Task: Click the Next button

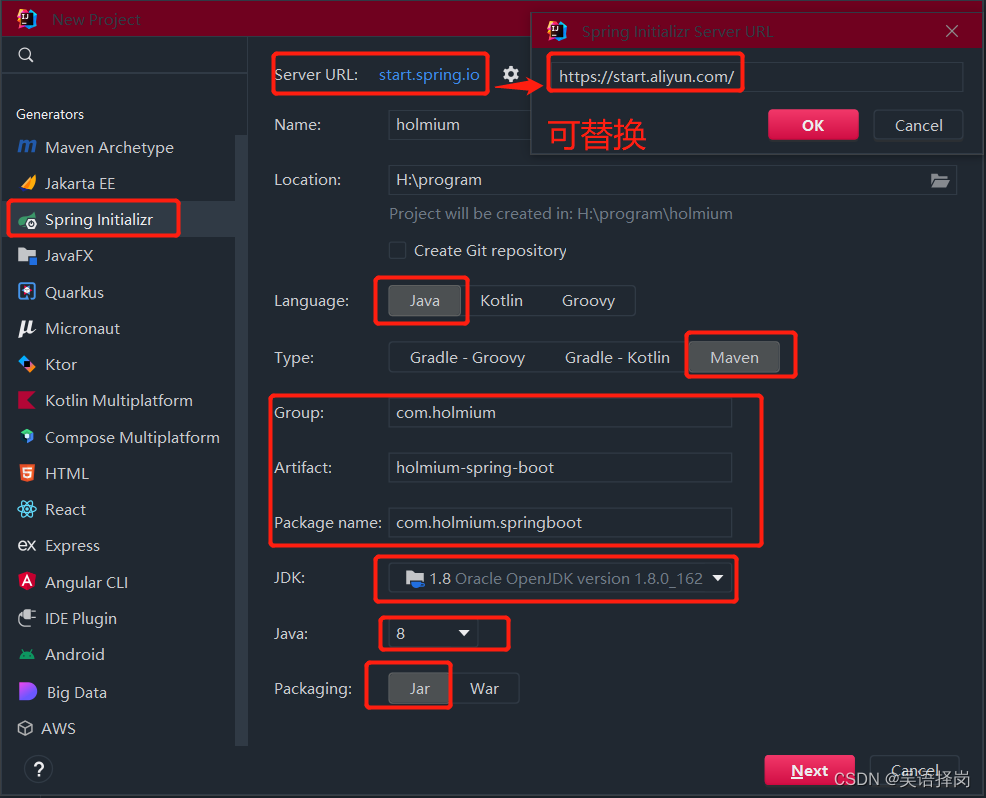Action: [x=809, y=770]
